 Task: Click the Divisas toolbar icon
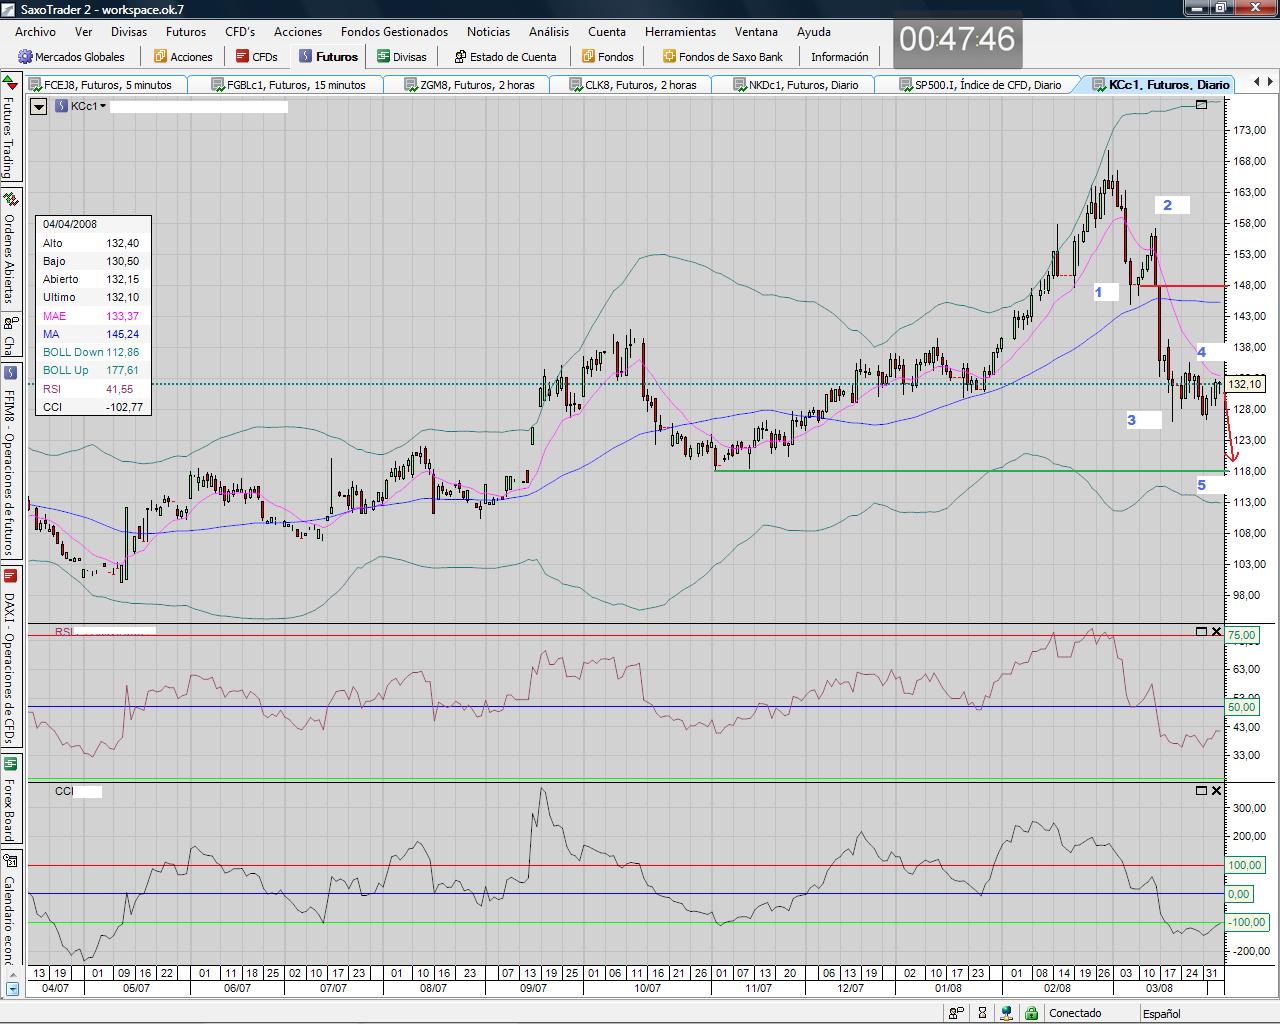(x=384, y=57)
